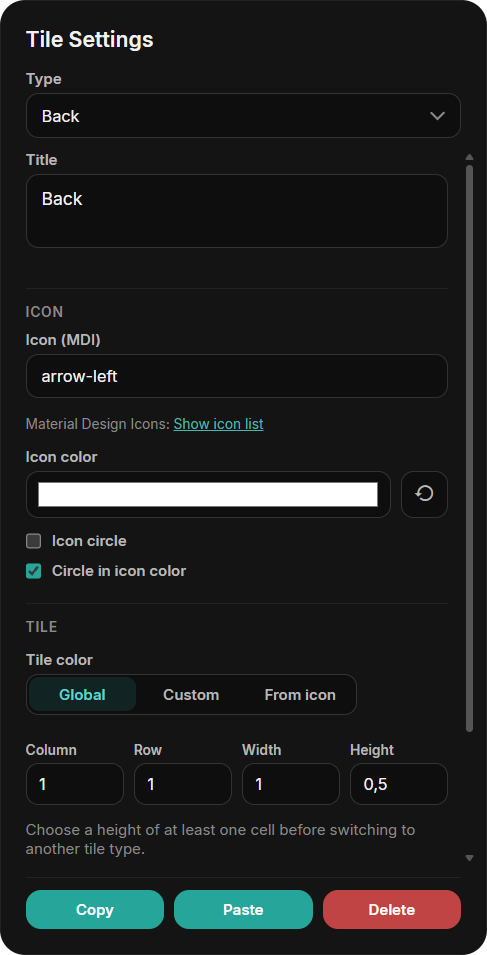Click the vertical scrollbar thumb
This screenshot has height=955, width=487.
pos(469,448)
